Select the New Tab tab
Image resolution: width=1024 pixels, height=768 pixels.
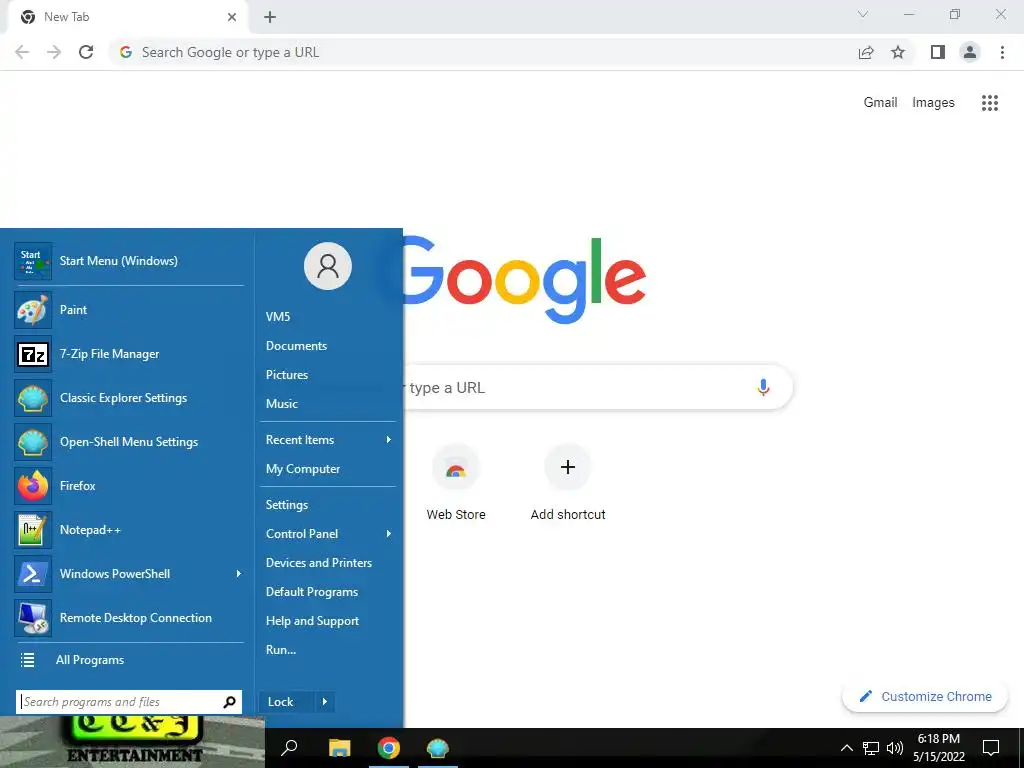point(127,17)
